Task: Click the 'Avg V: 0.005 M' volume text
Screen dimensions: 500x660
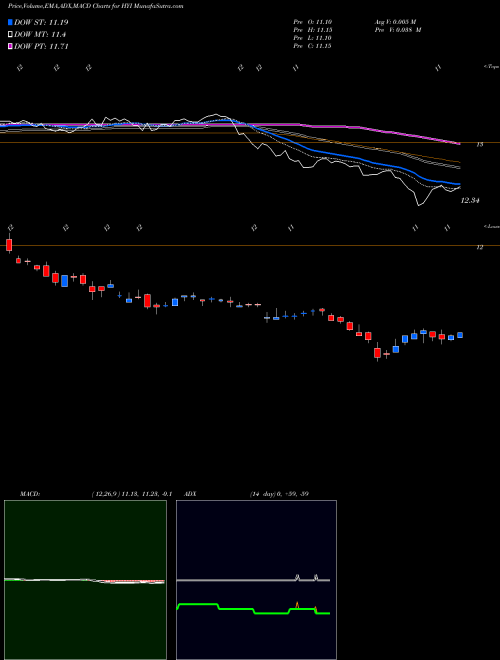Action: pos(397,22)
